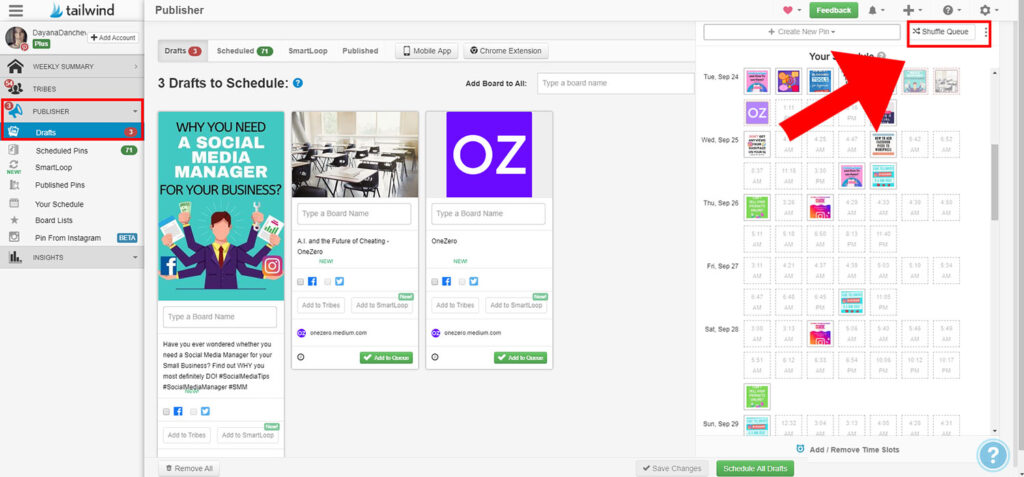This screenshot has height=477, width=1024.
Task: Switch to the Drafts tab
Action: 183,51
